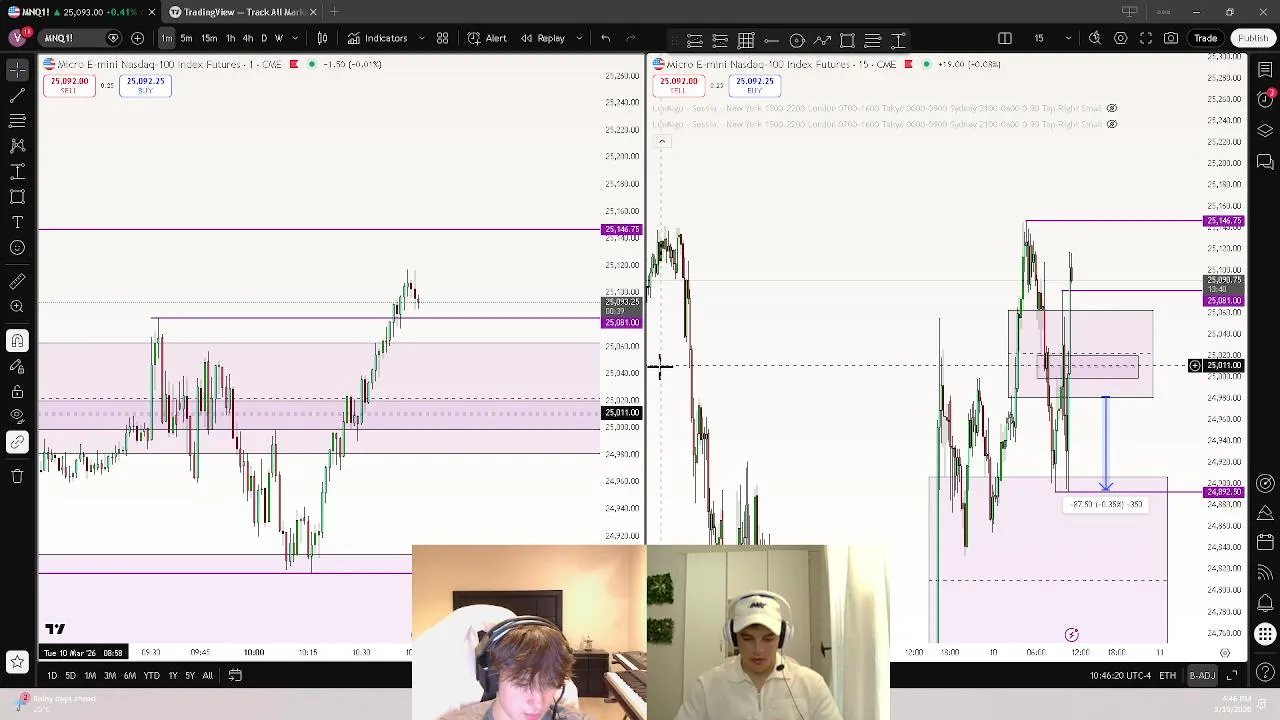
Task: Open Indicators dialog
Action: coord(377,38)
